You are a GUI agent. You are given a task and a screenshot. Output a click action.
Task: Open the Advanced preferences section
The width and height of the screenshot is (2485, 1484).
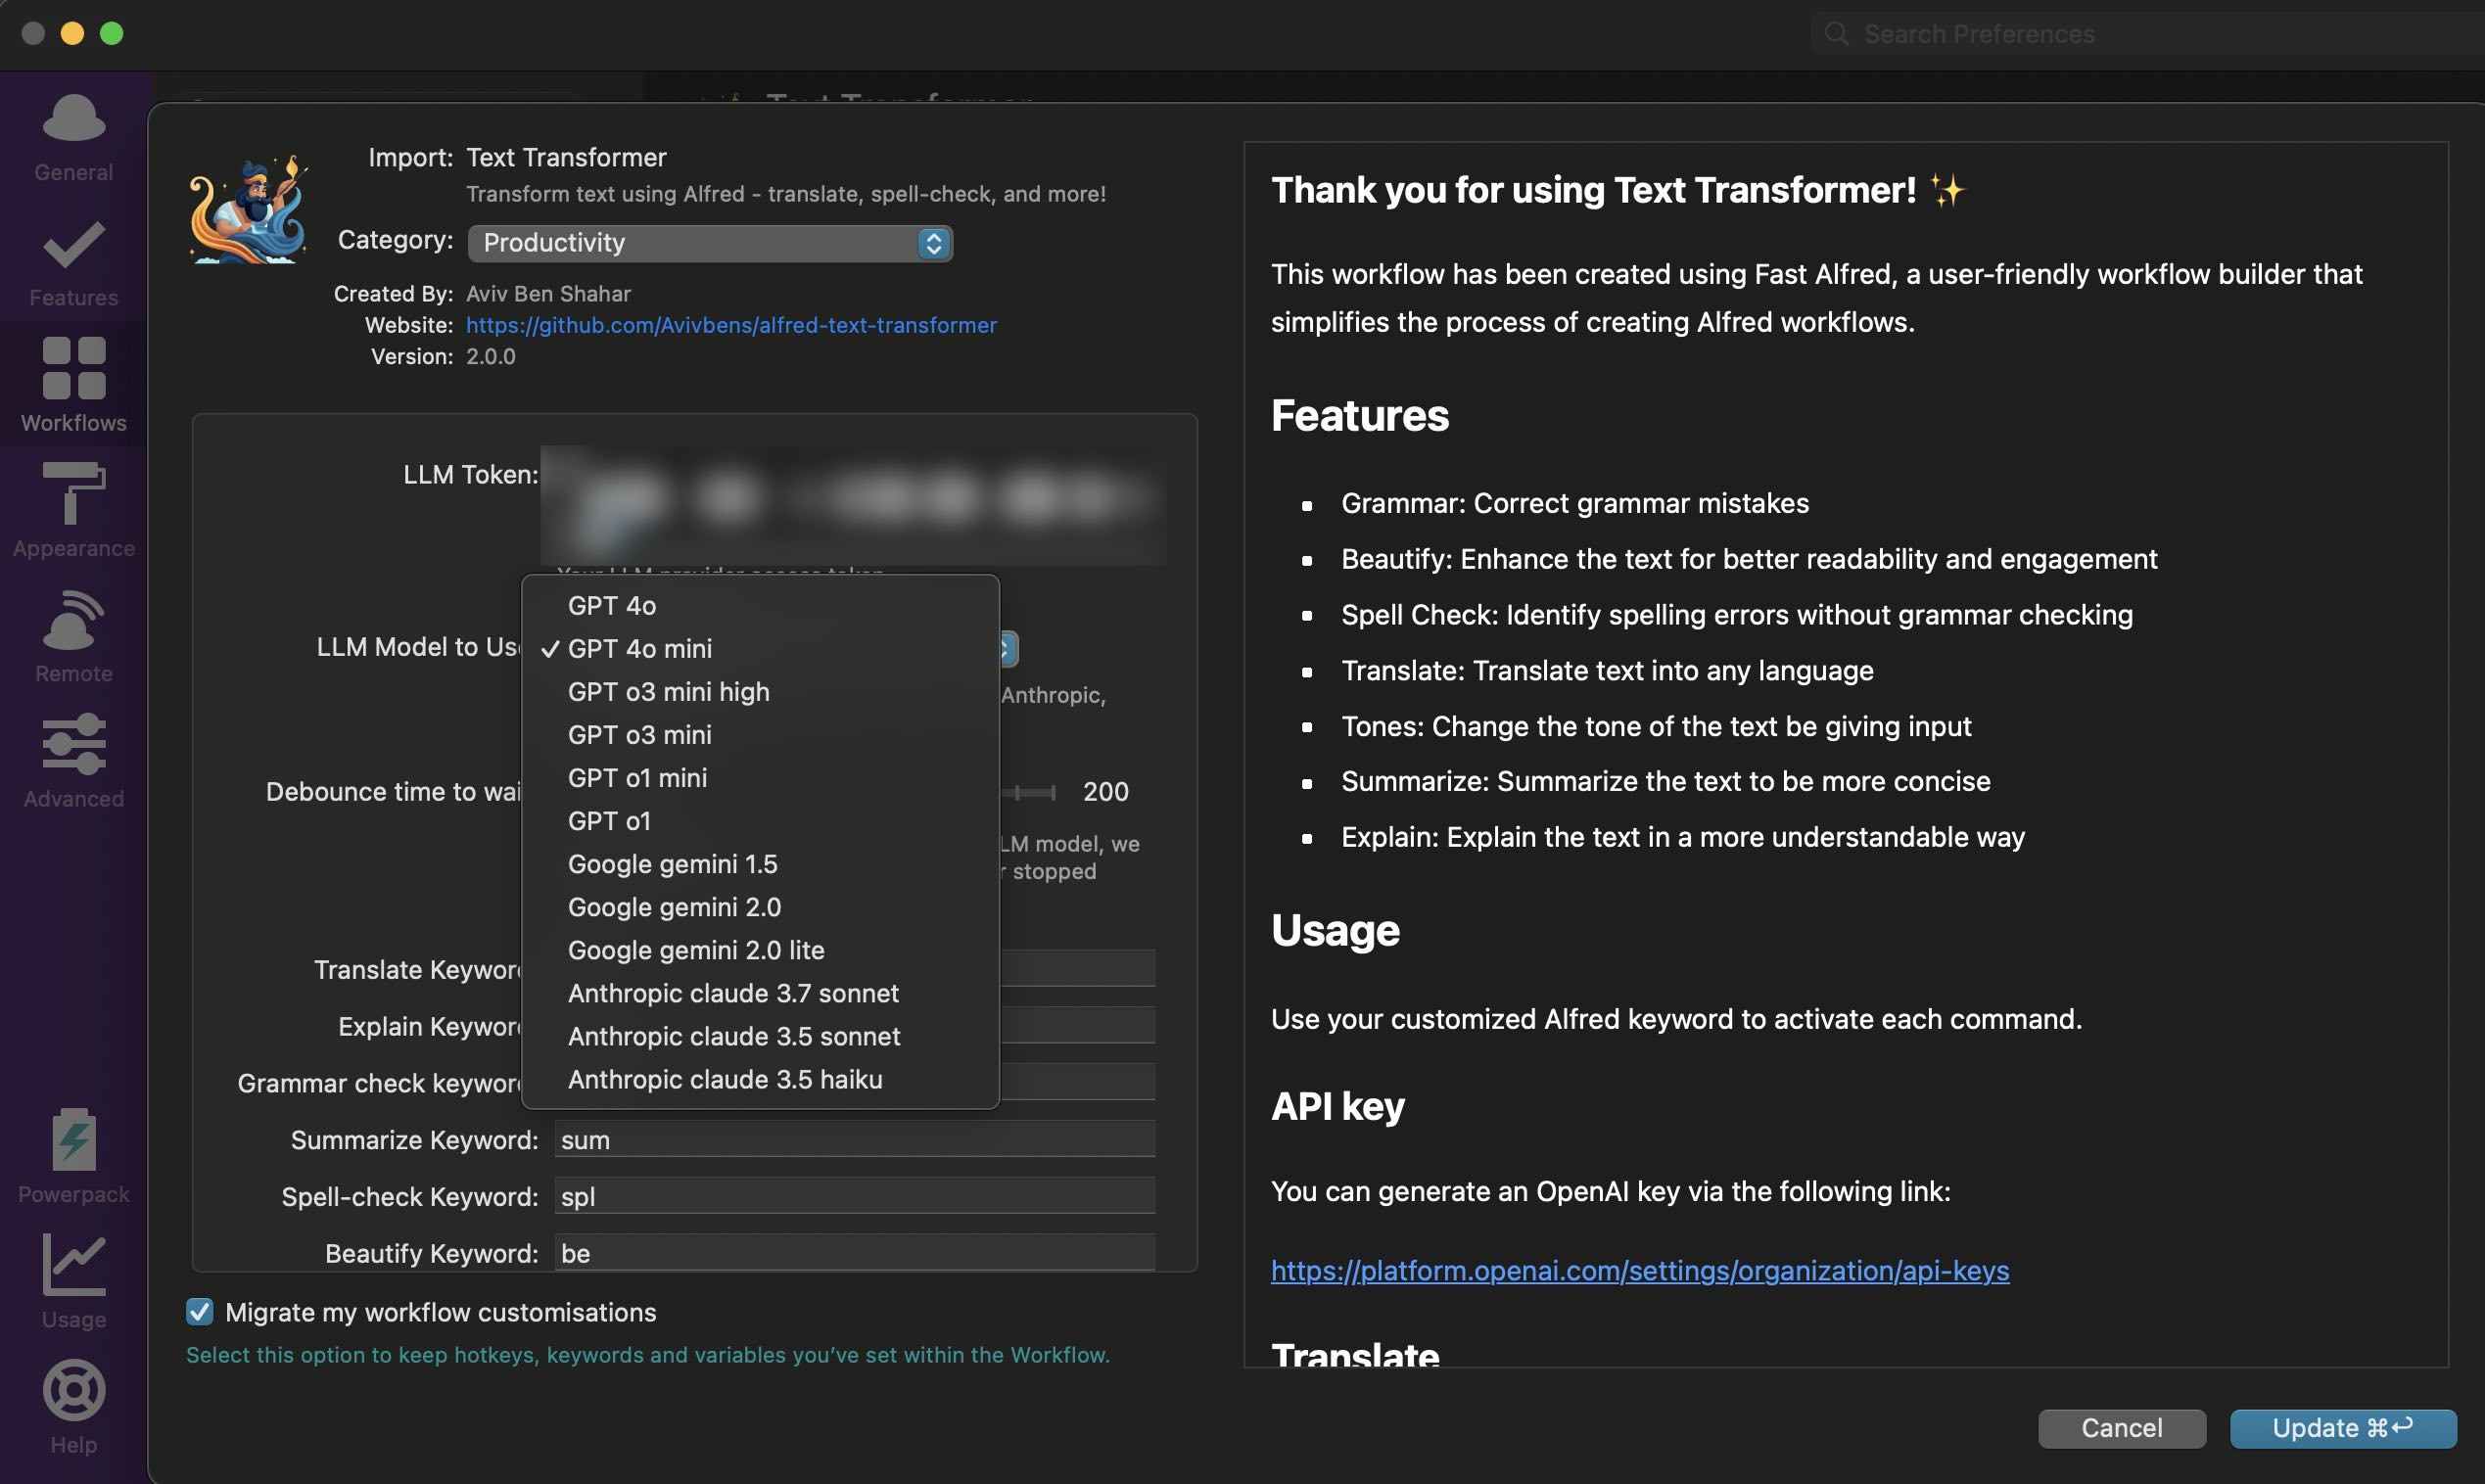73,762
